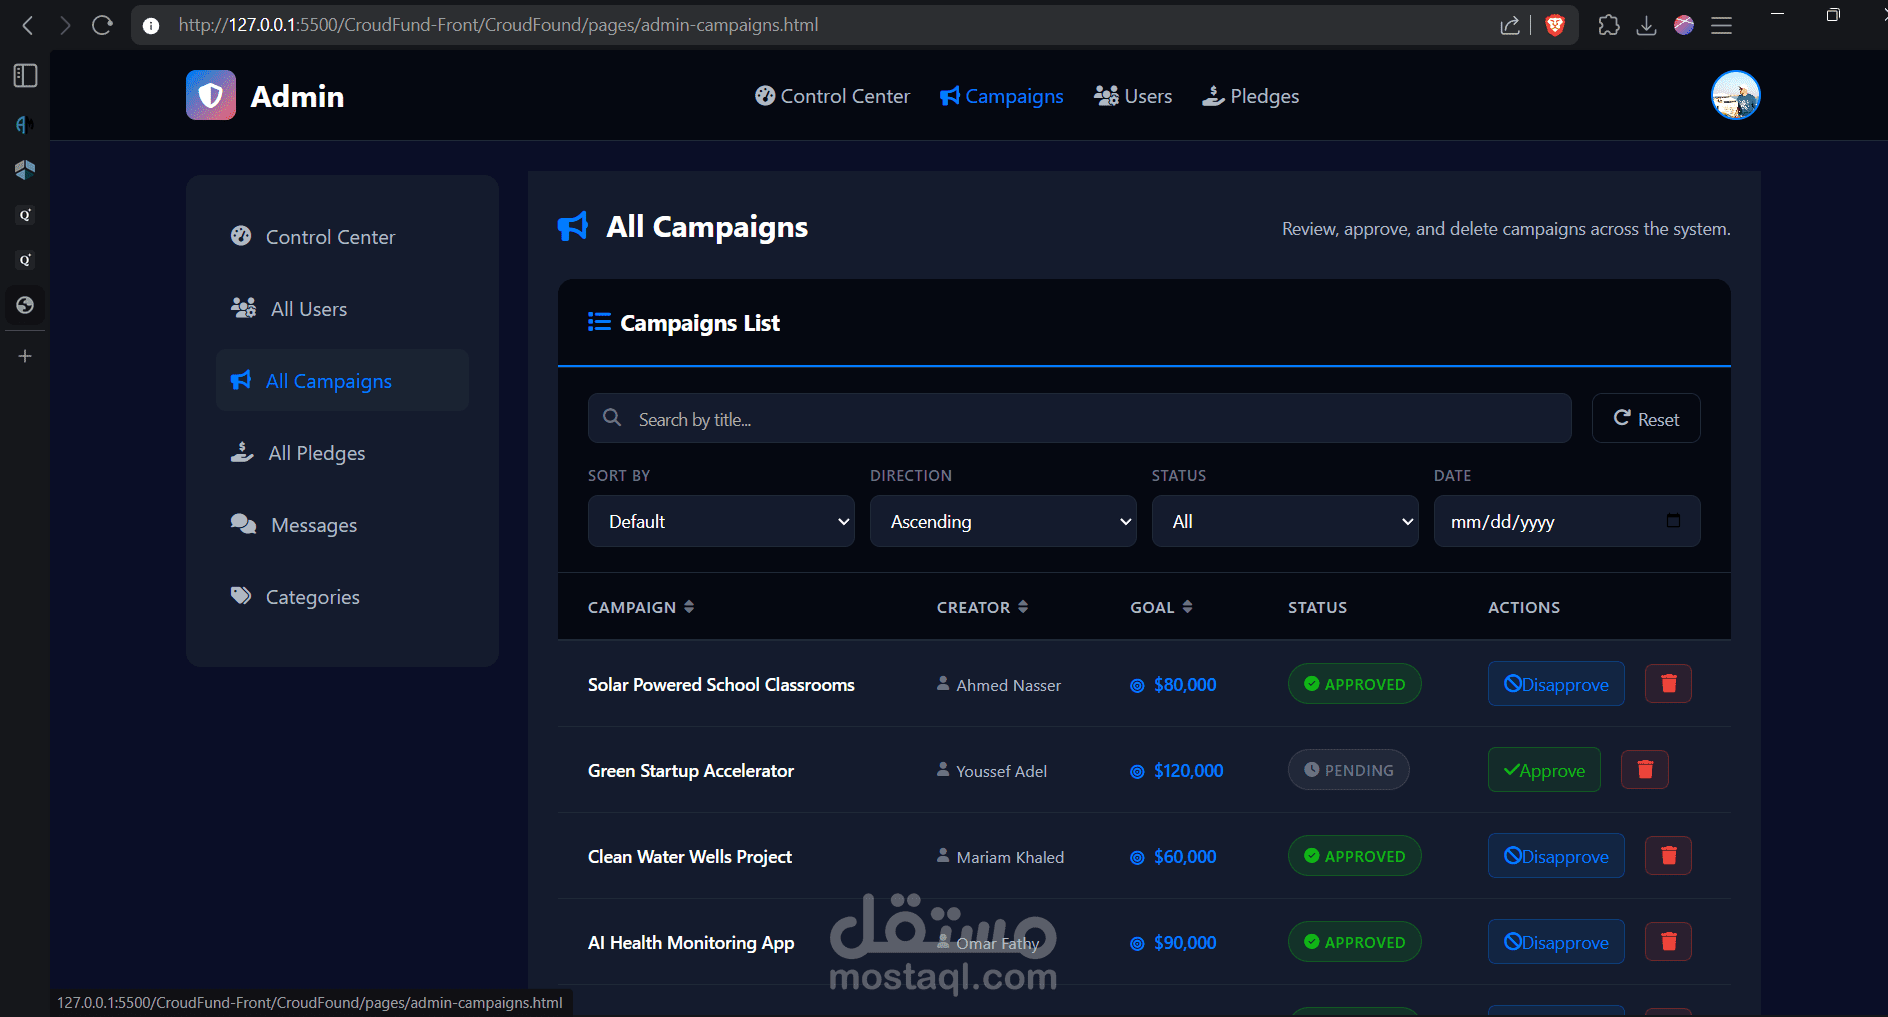This screenshot has width=1888, height=1017.
Task: Delete the Clean Water Wells Project campaign
Action: click(1668, 856)
